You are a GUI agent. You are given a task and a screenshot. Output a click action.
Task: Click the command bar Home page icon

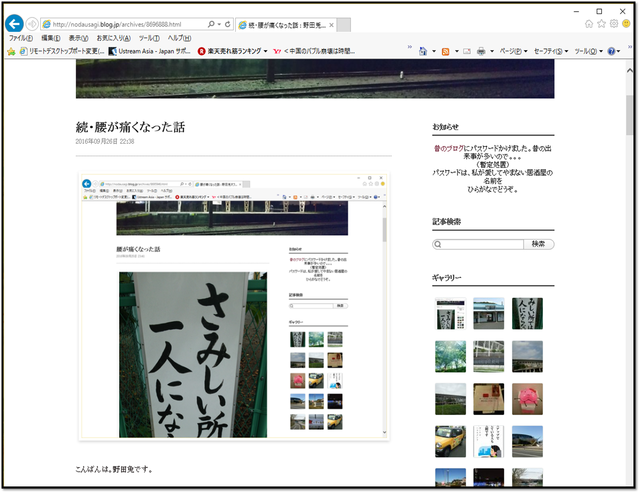point(423,51)
